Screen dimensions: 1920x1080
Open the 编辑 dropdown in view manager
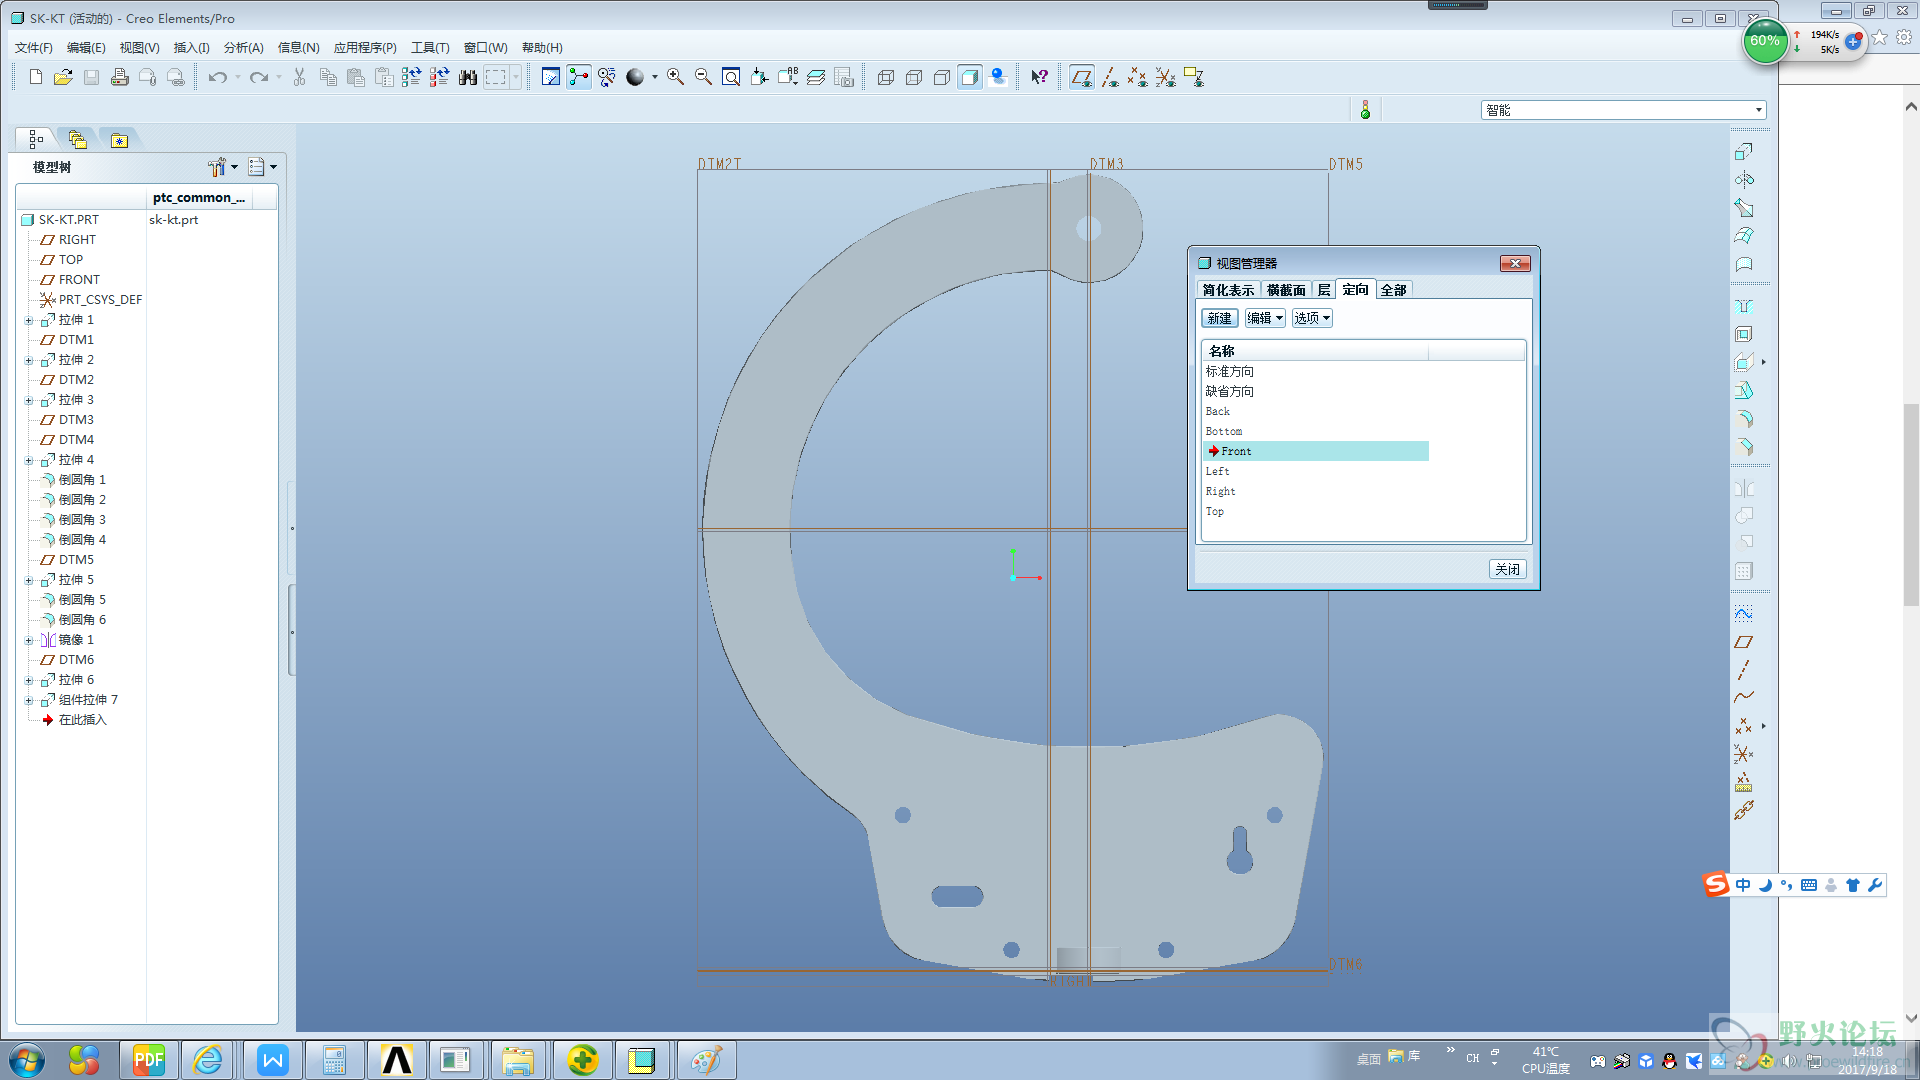(x=1265, y=318)
